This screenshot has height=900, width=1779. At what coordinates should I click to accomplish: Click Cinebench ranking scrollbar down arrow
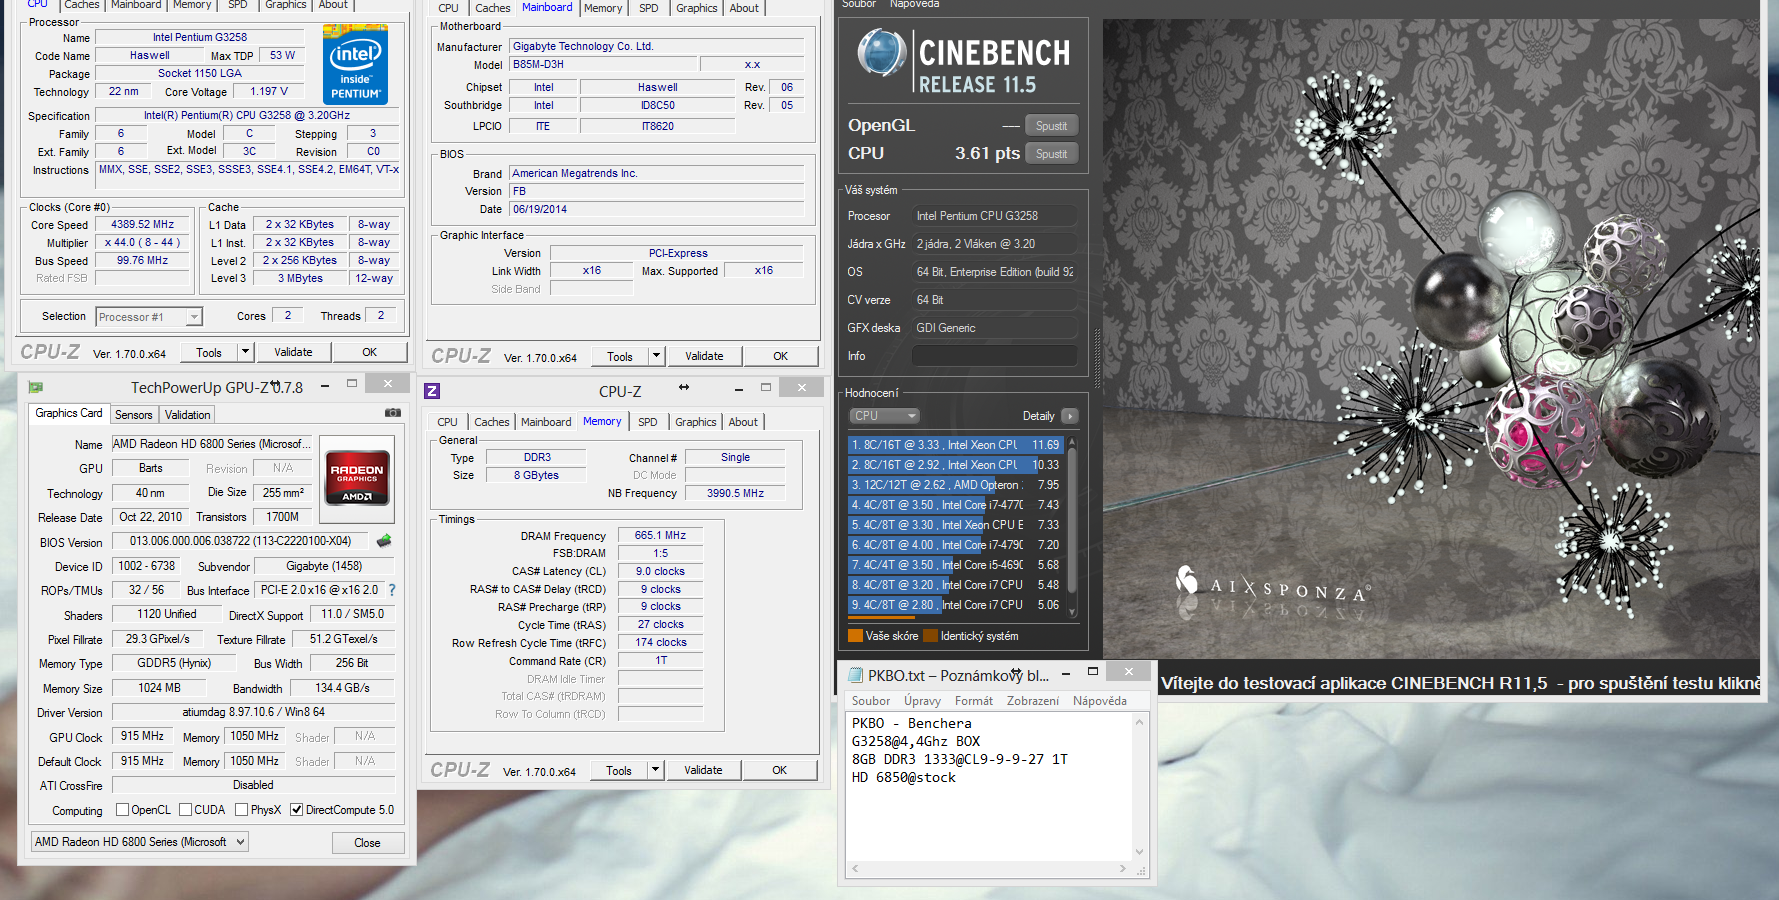click(1073, 612)
